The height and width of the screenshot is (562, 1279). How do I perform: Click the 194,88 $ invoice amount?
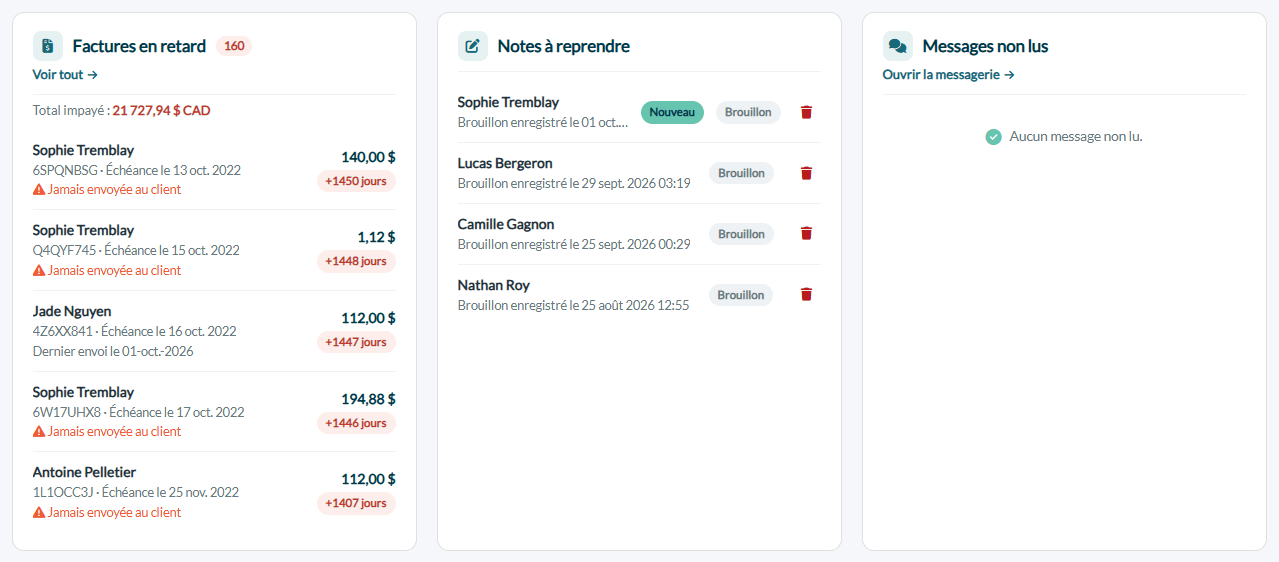click(x=368, y=399)
